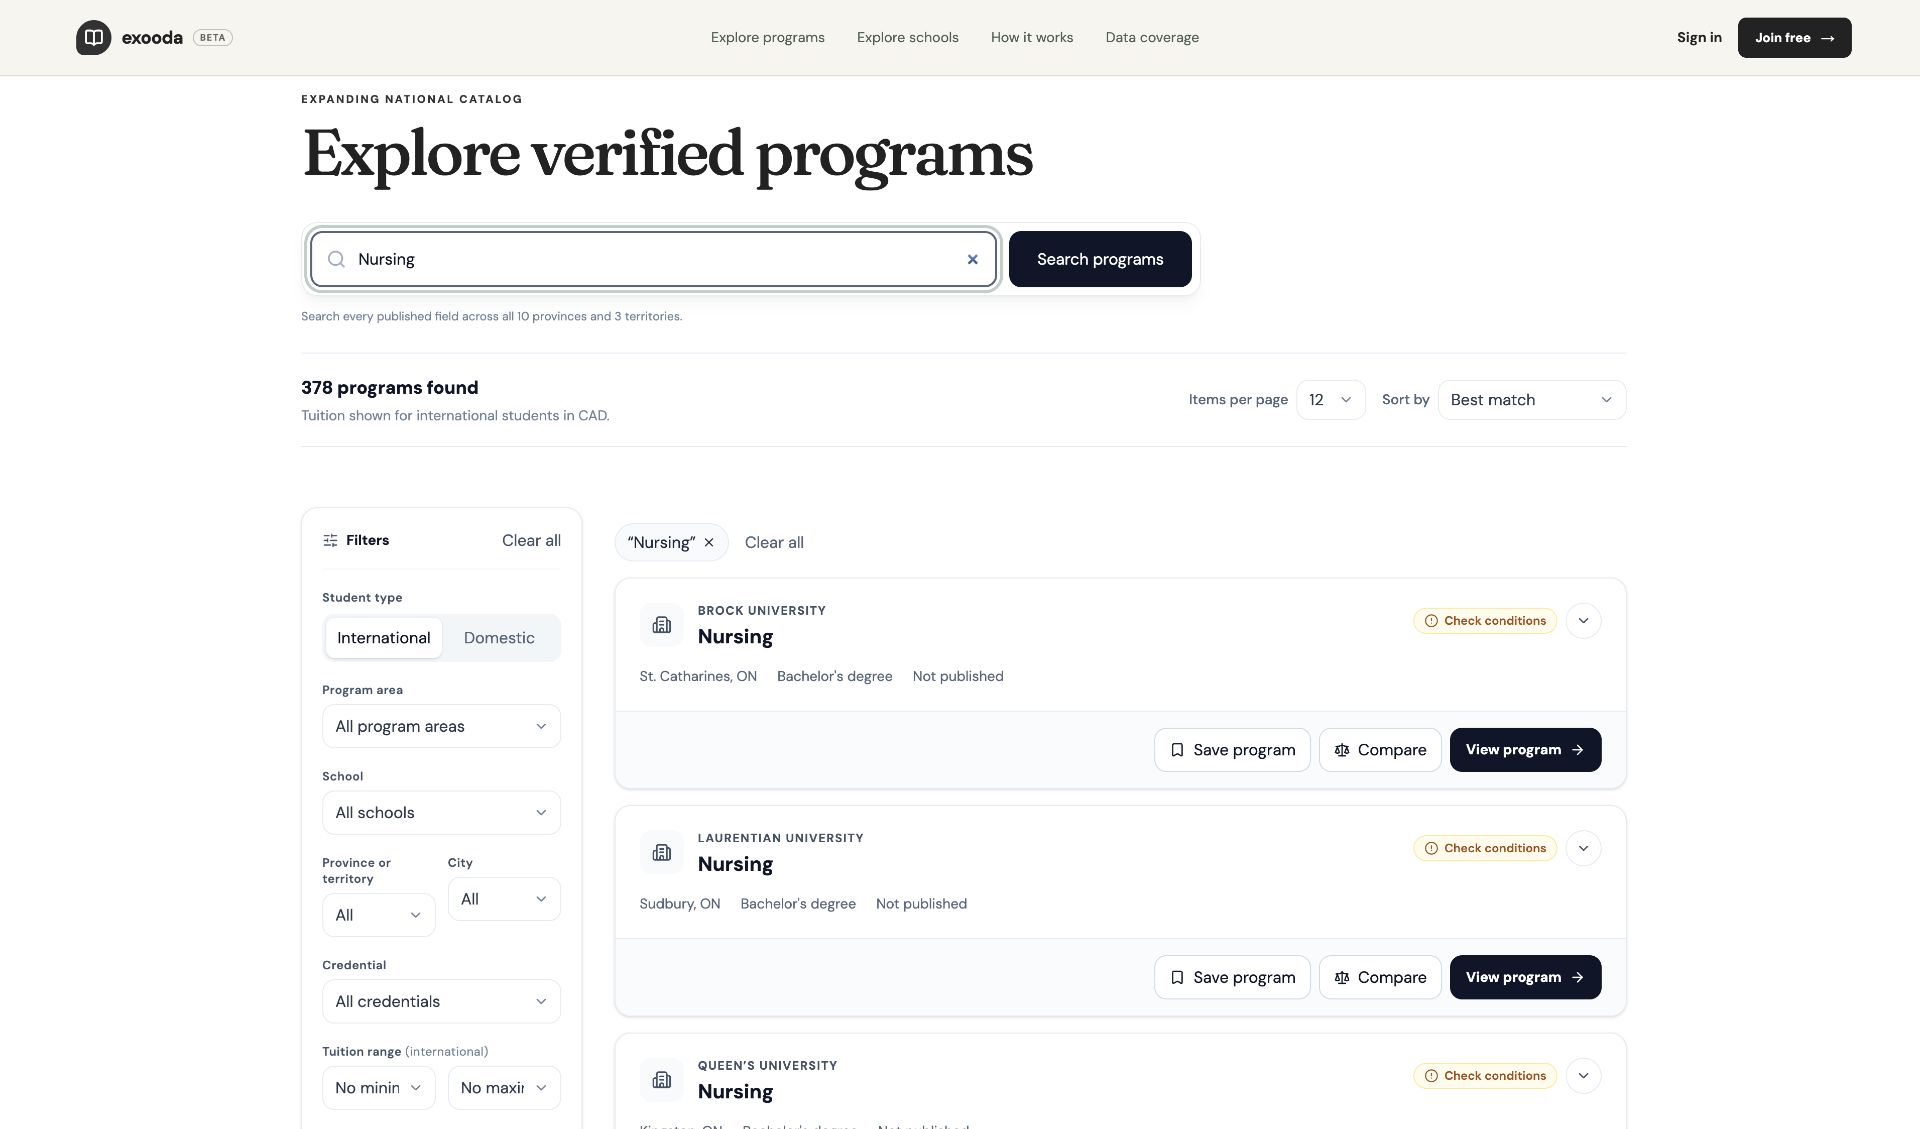The width and height of the screenshot is (1920, 1129).
Task: Save the Laurentian University Nursing program
Action: 1232,977
